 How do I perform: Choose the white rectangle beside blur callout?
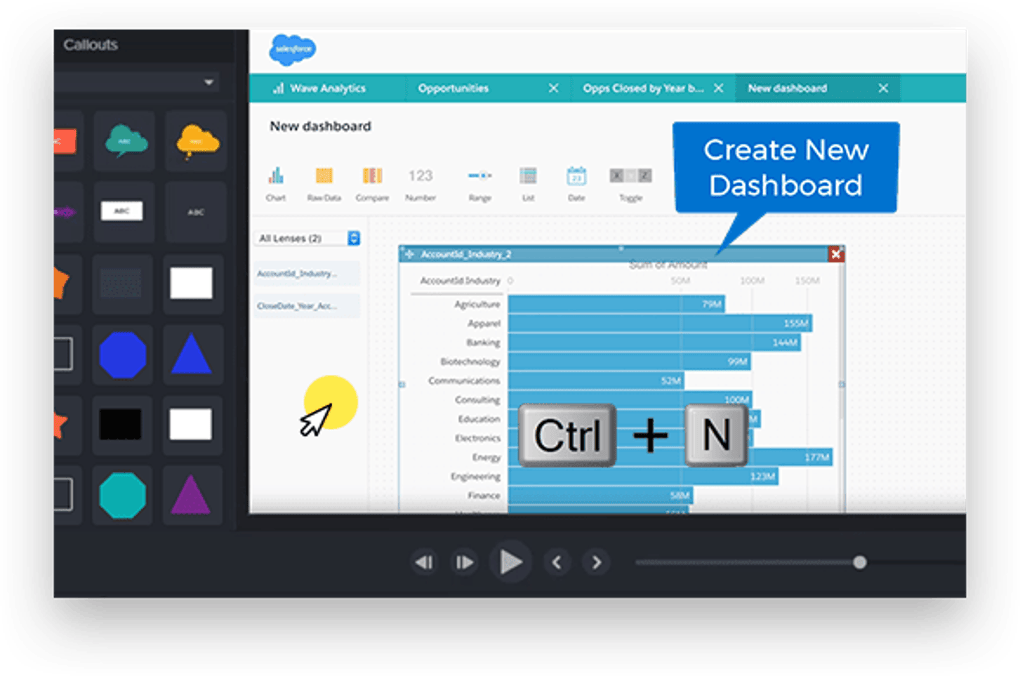click(x=191, y=283)
